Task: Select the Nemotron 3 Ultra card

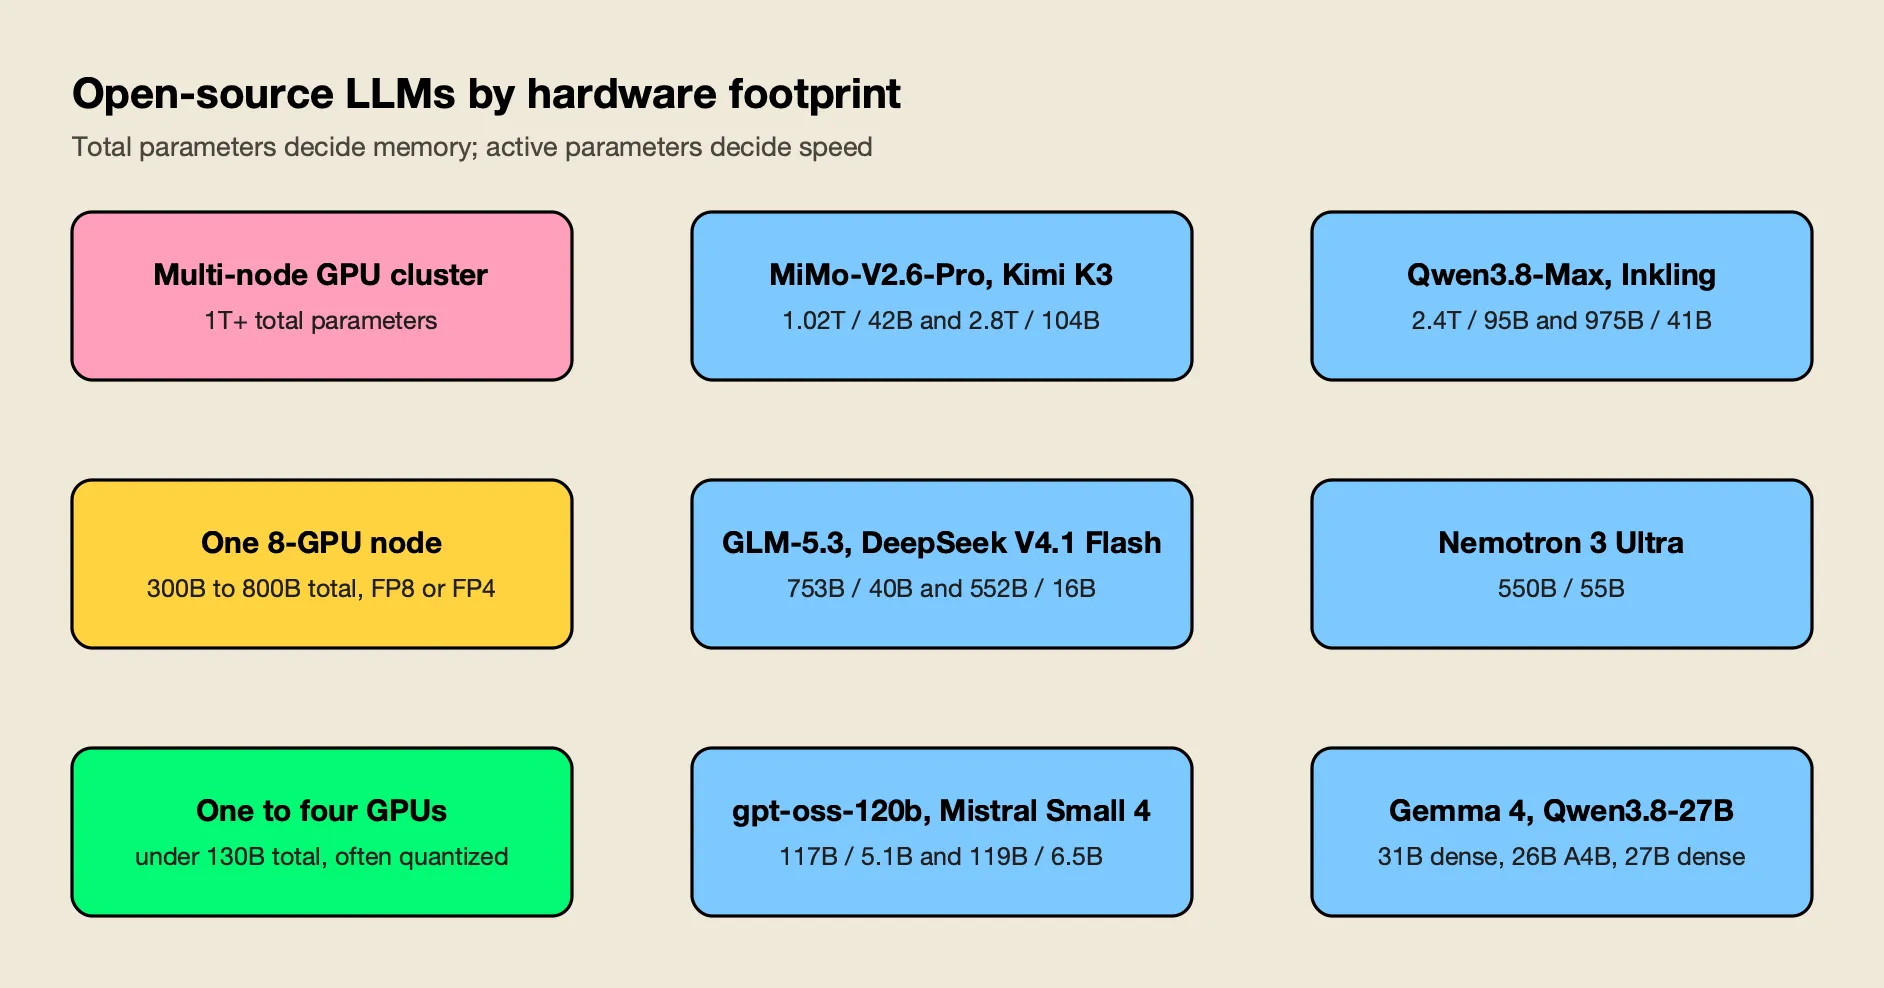Action: click(x=1562, y=564)
